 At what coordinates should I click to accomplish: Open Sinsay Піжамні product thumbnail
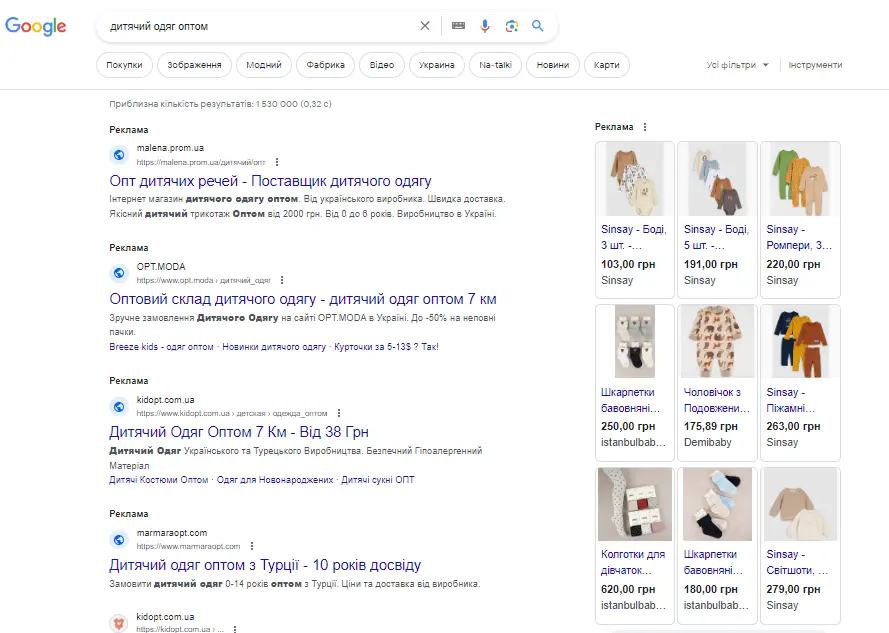click(800, 341)
